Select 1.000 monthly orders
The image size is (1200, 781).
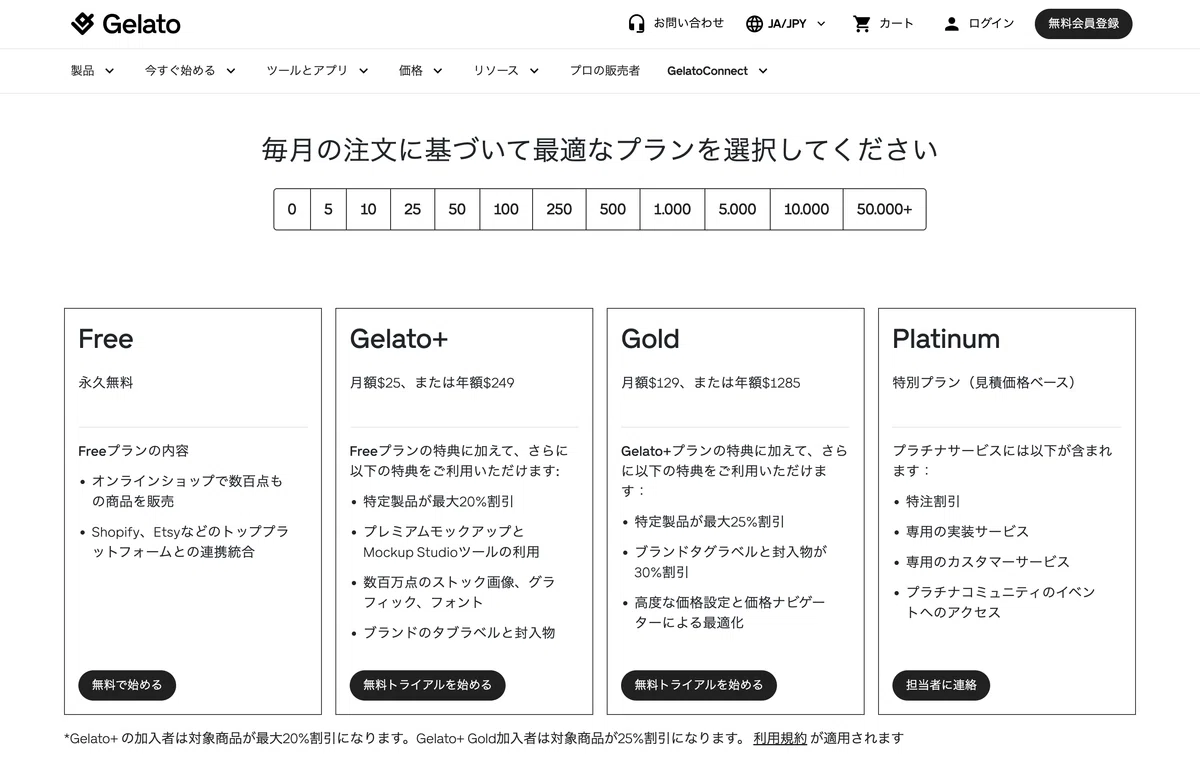tap(672, 209)
